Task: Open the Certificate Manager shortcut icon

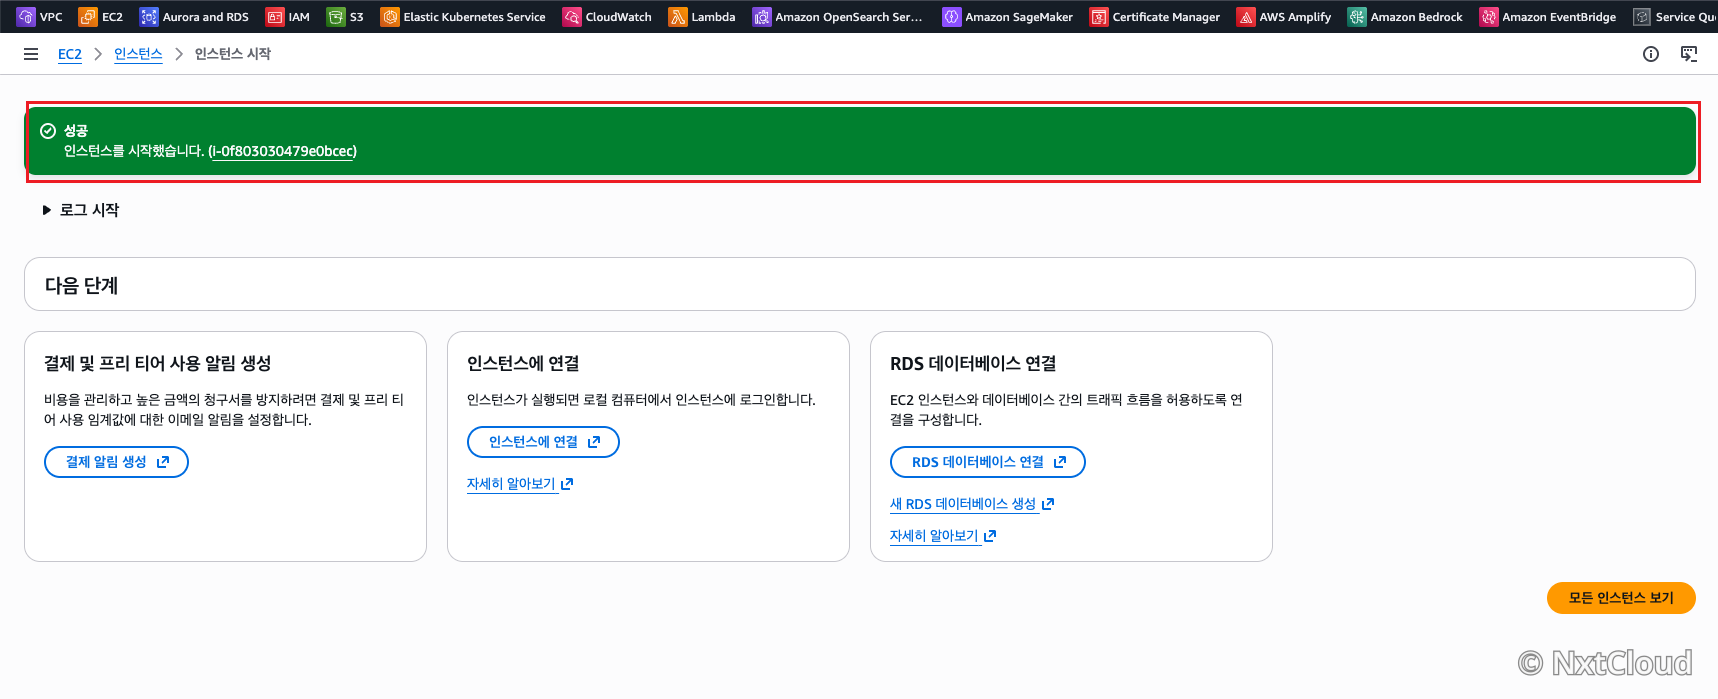Action: (1099, 17)
